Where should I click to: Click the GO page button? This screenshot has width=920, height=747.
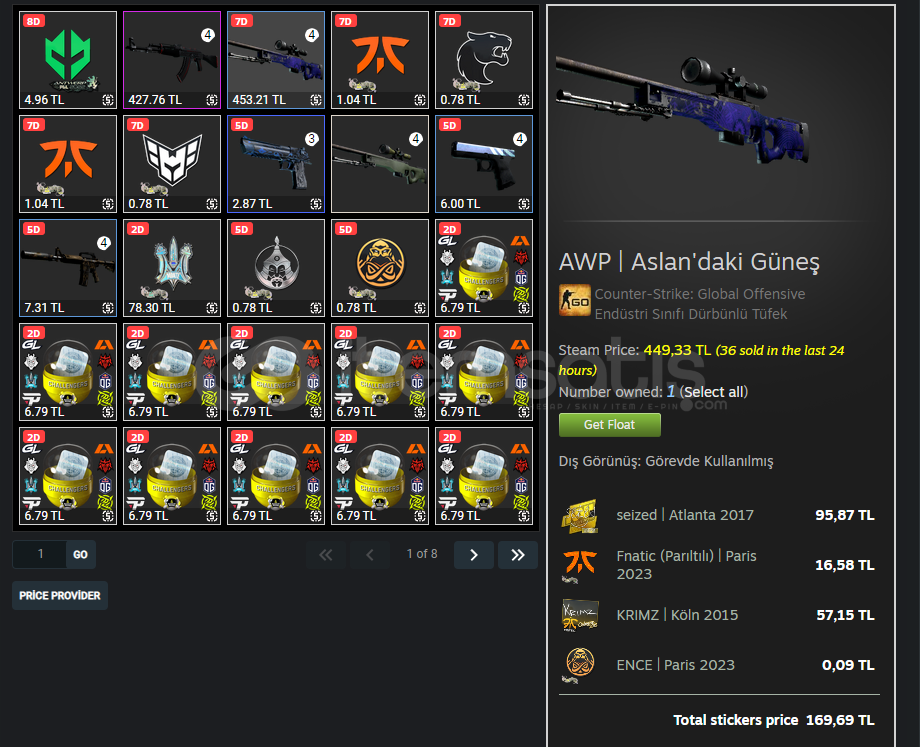(80, 555)
